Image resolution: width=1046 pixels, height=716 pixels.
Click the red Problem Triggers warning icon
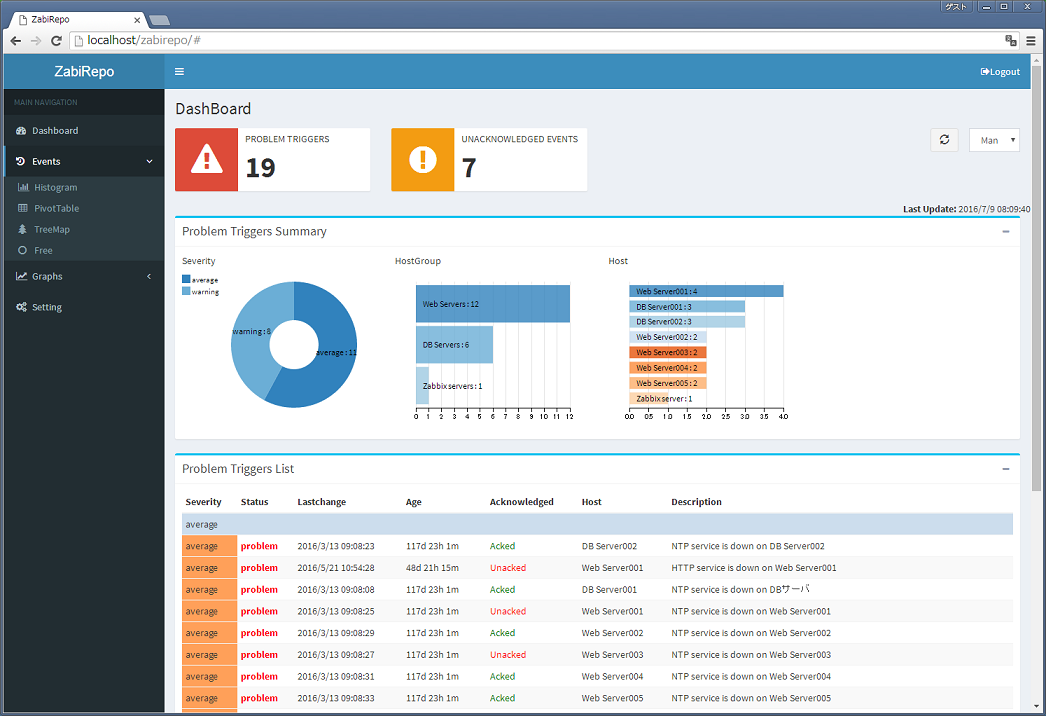[207, 159]
